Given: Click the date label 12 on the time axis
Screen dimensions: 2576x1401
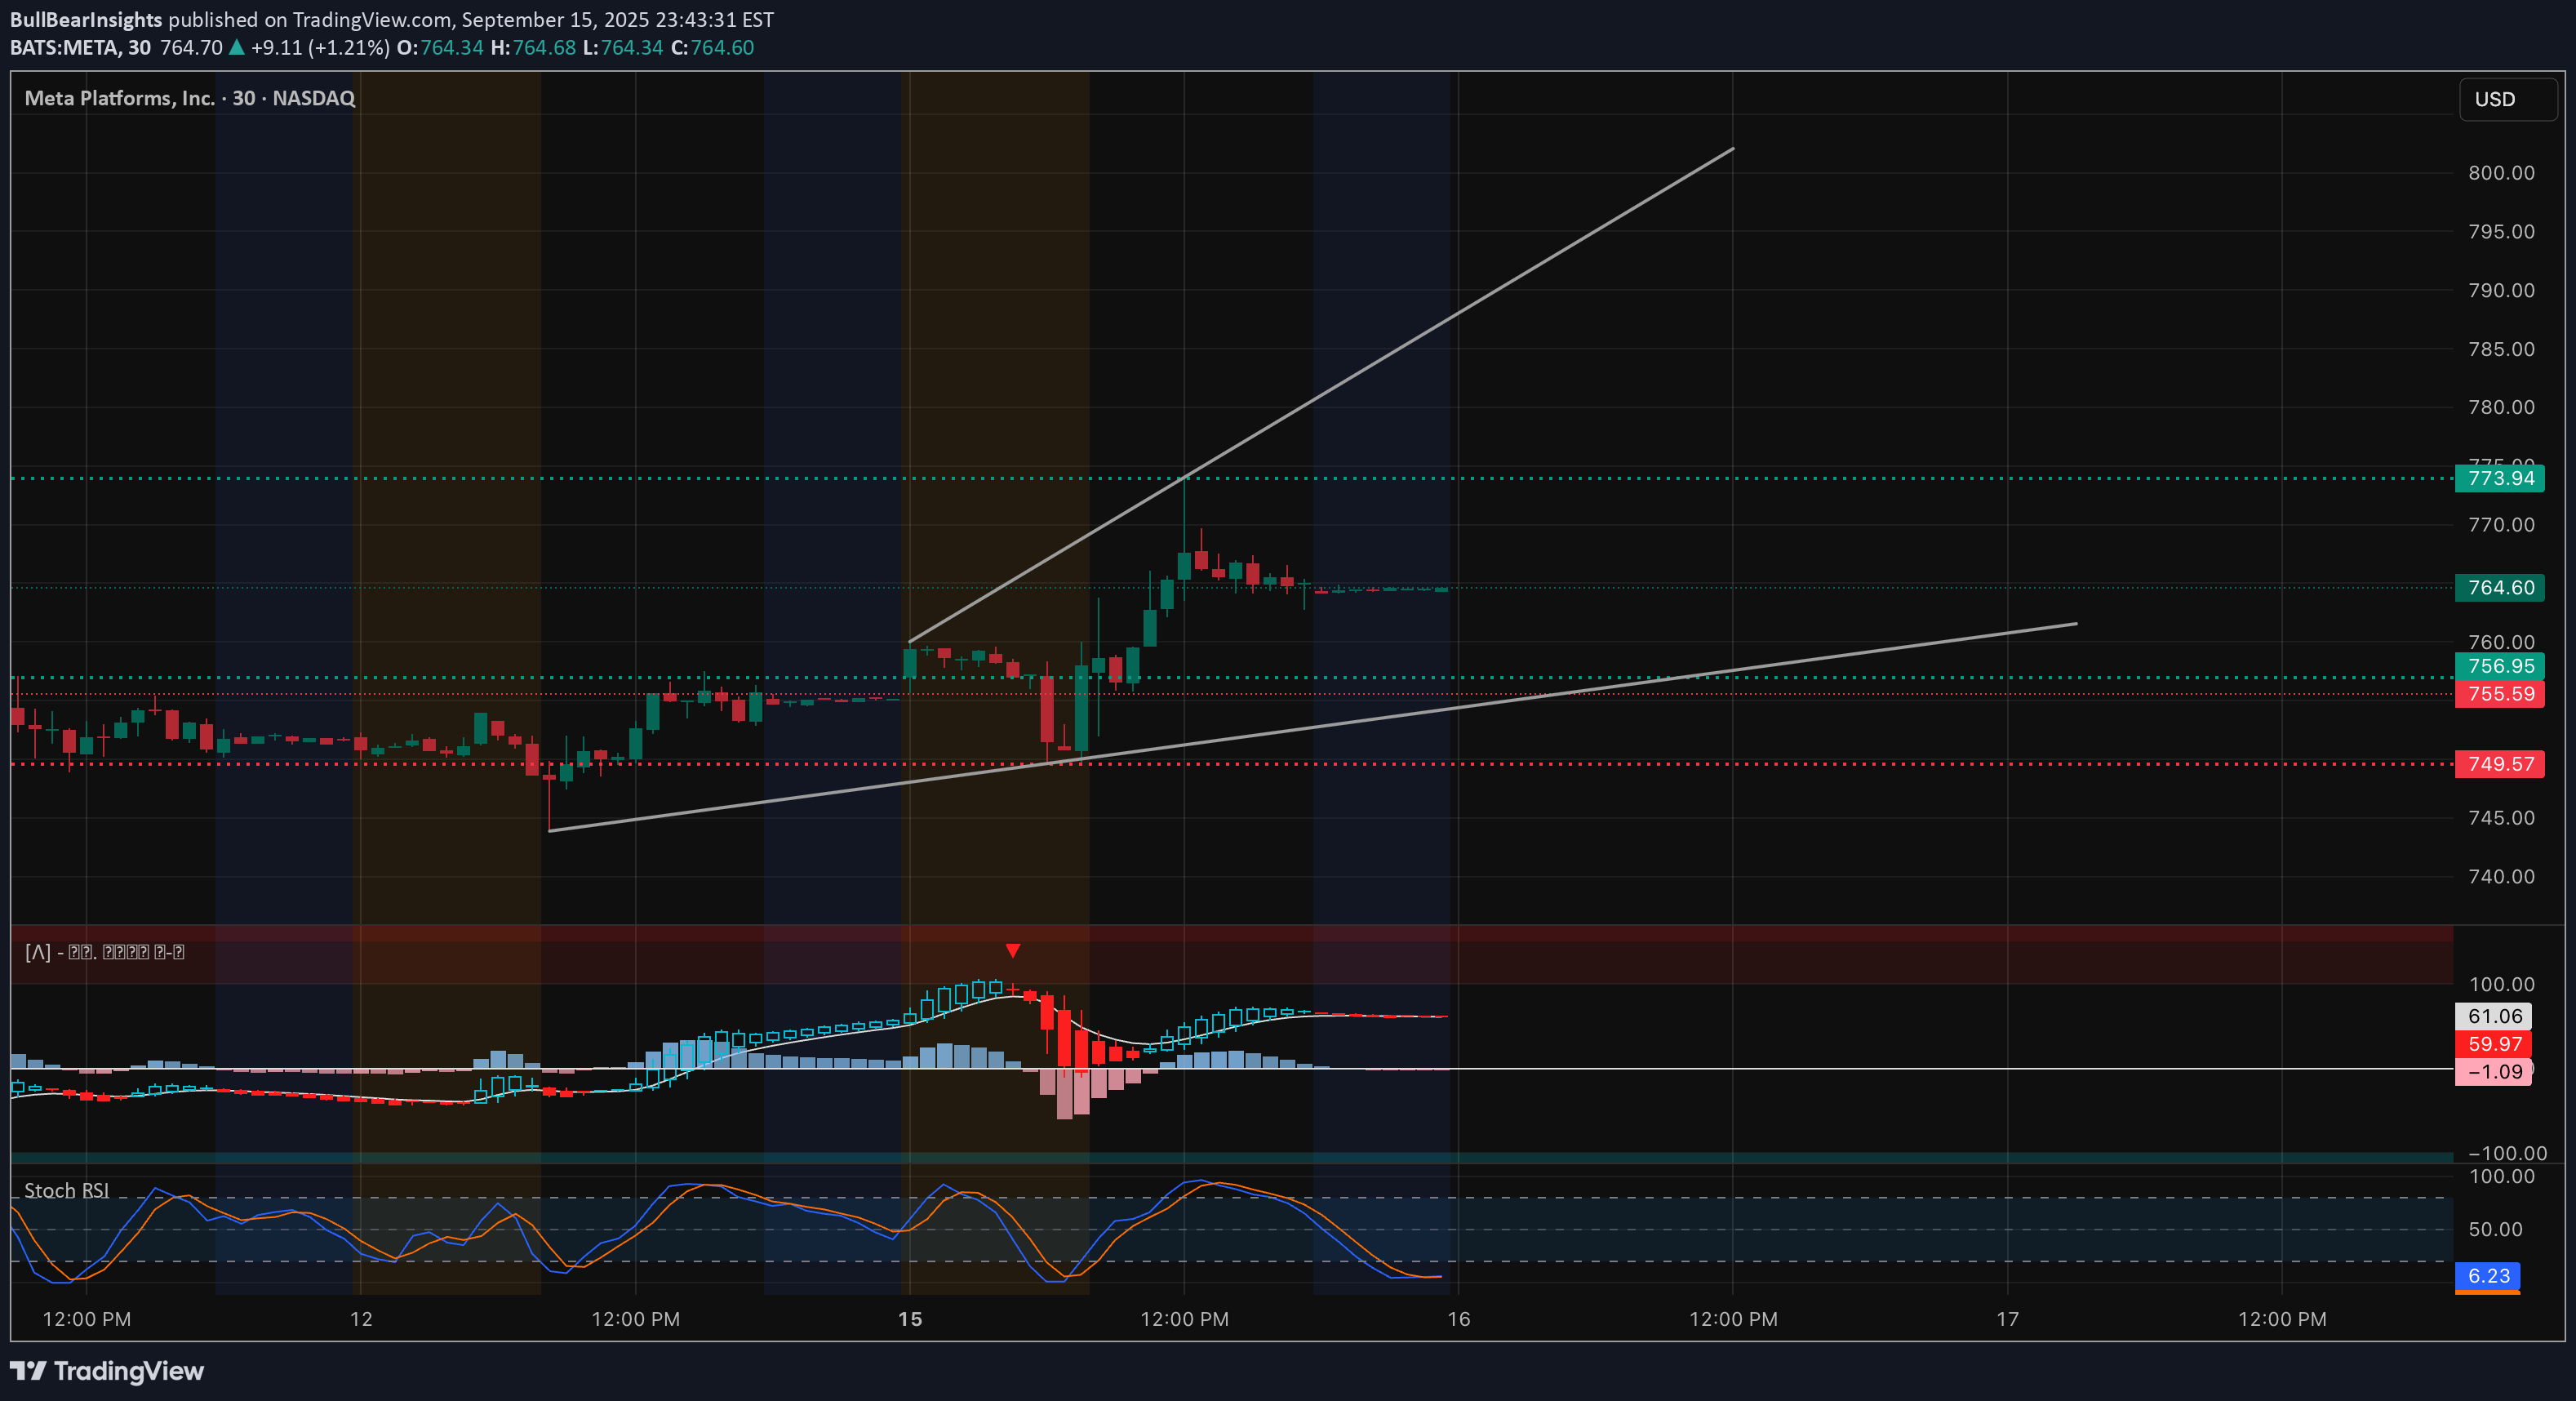Looking at the screenshot, I should [x=361, y=1319].
